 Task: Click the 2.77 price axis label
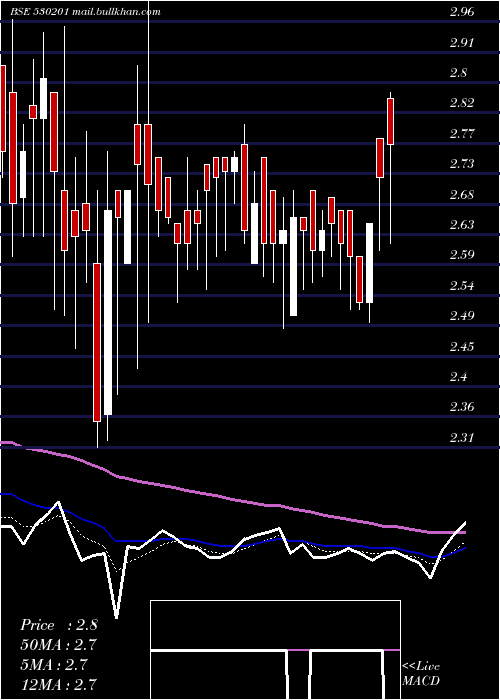(x=462, y=133)
